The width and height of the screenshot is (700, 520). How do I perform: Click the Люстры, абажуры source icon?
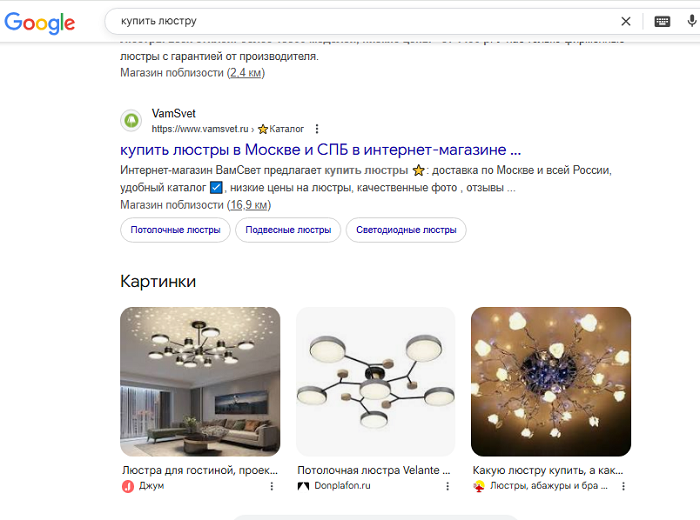pos(479,486)
